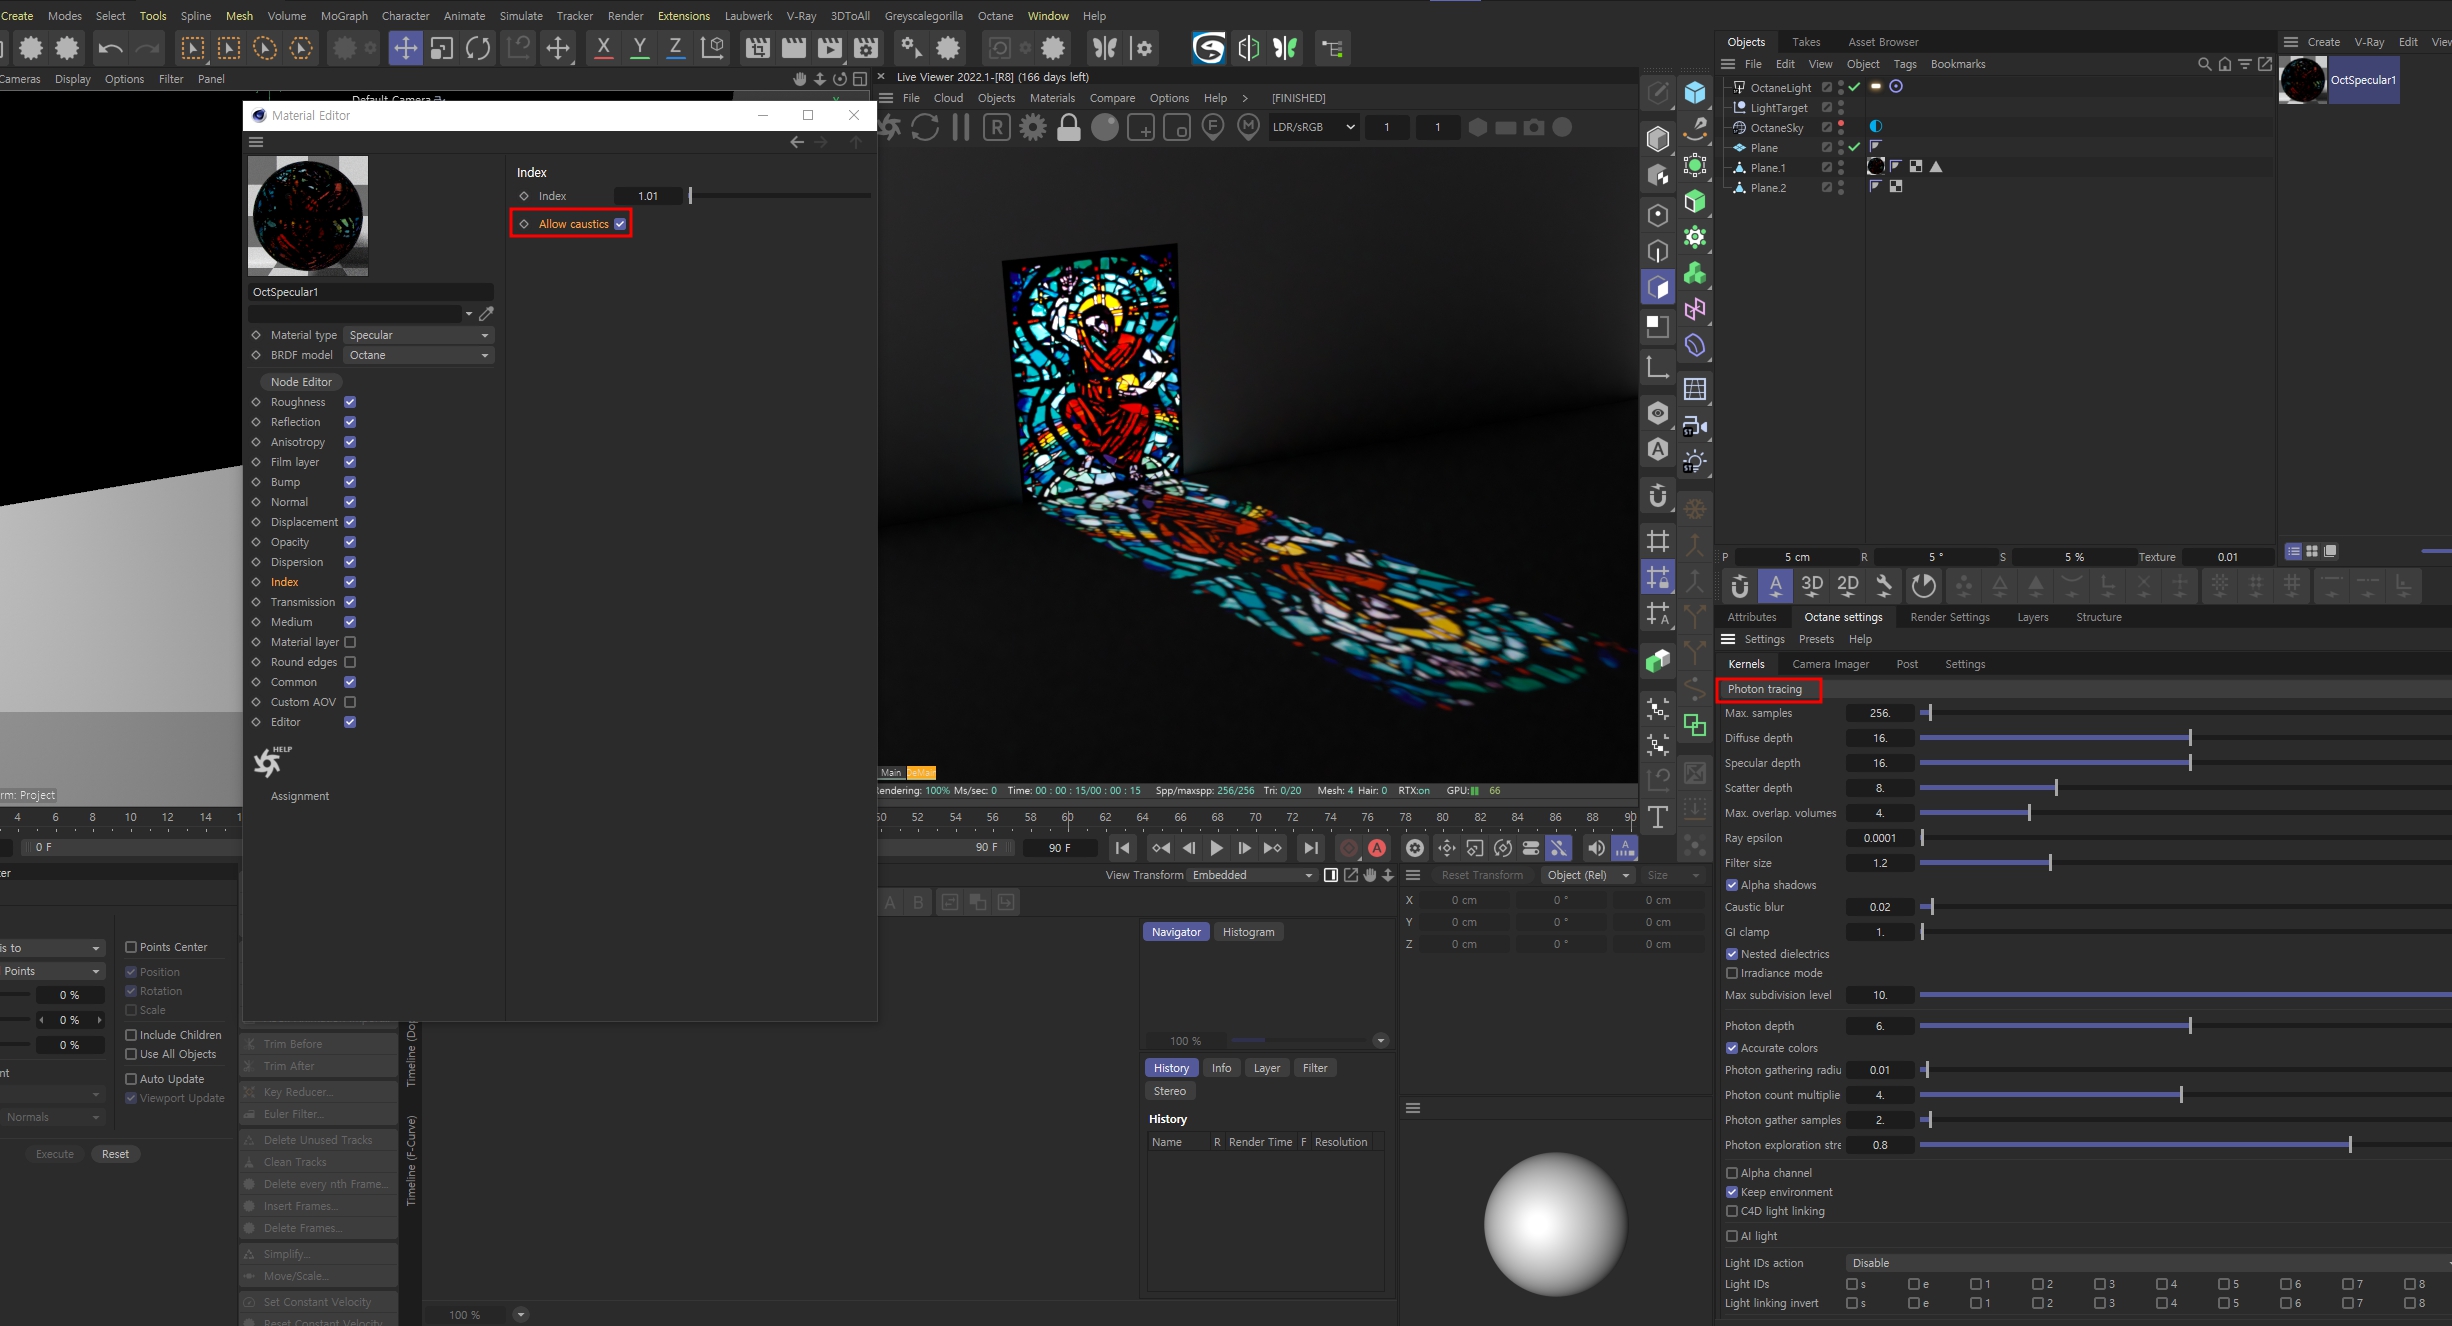Image resolution: width=2452 pixels, height=1326 pixels.
Task: Enable the AI light checkbox
Action: 1732,1236
